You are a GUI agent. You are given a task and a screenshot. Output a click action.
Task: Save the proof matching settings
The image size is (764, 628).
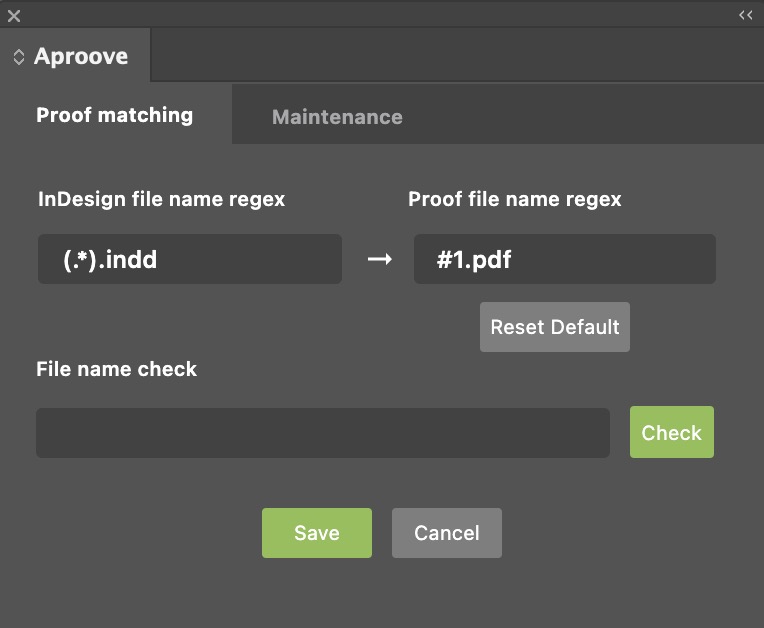pos(317,533)
